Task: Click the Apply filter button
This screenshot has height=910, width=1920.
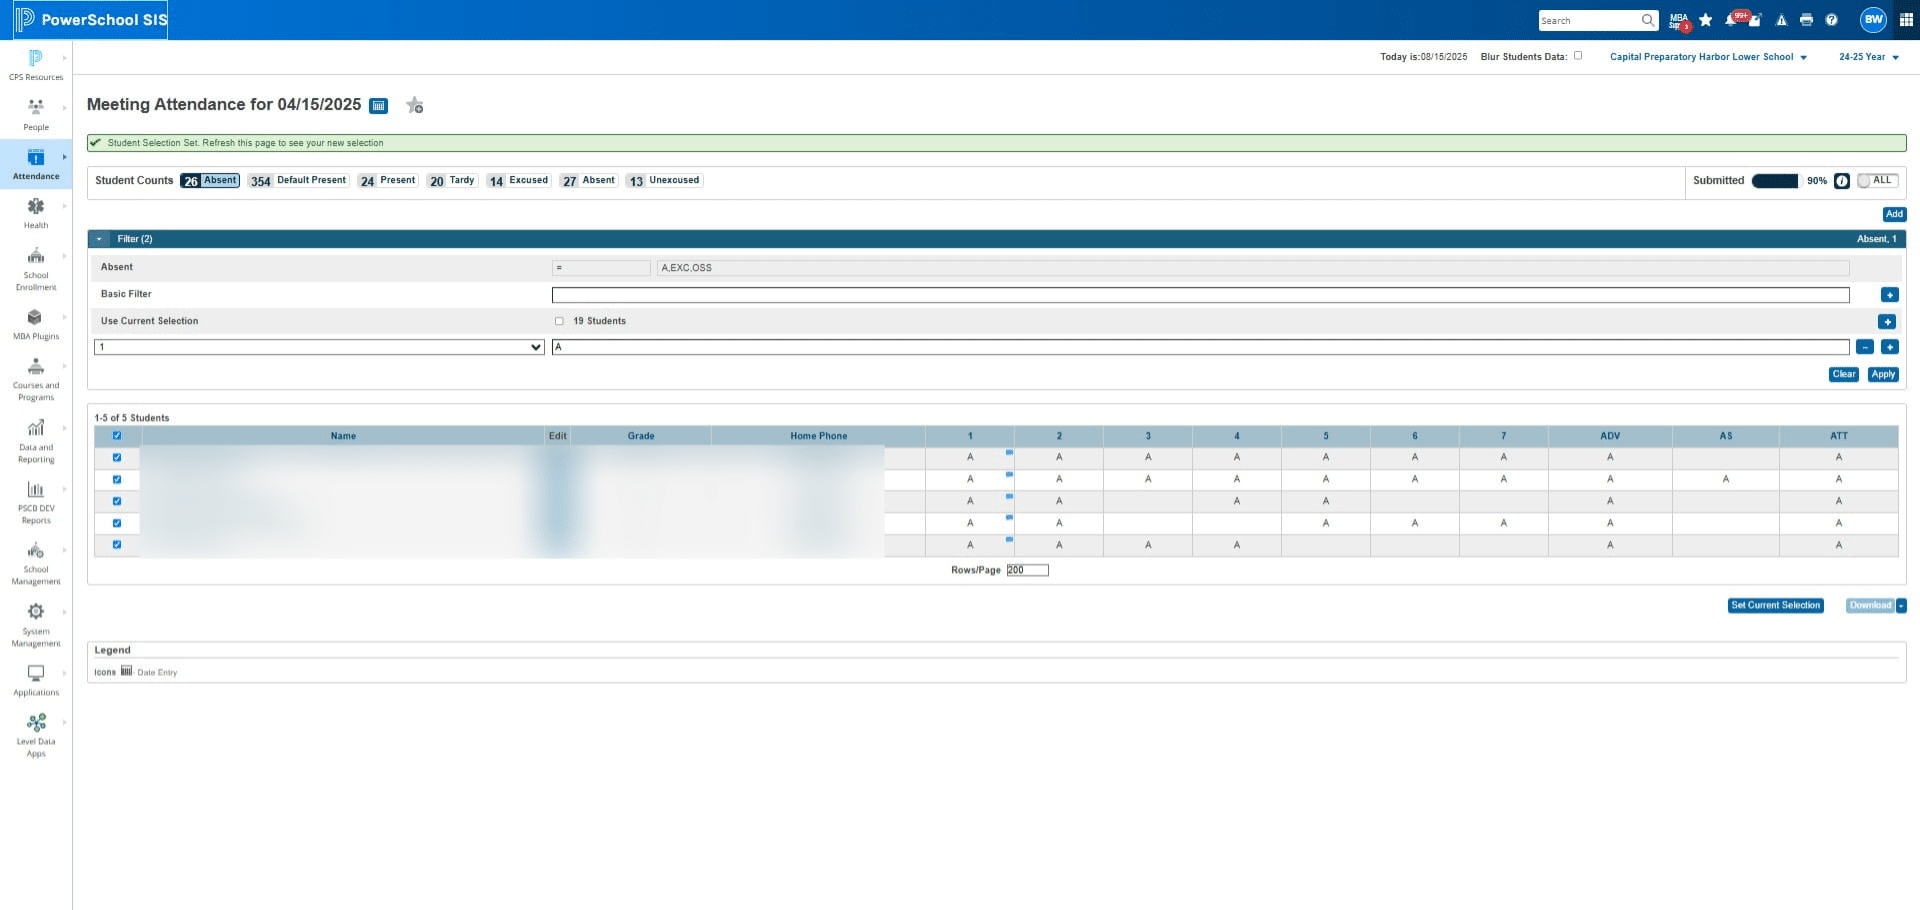Action: [1883, 374]
